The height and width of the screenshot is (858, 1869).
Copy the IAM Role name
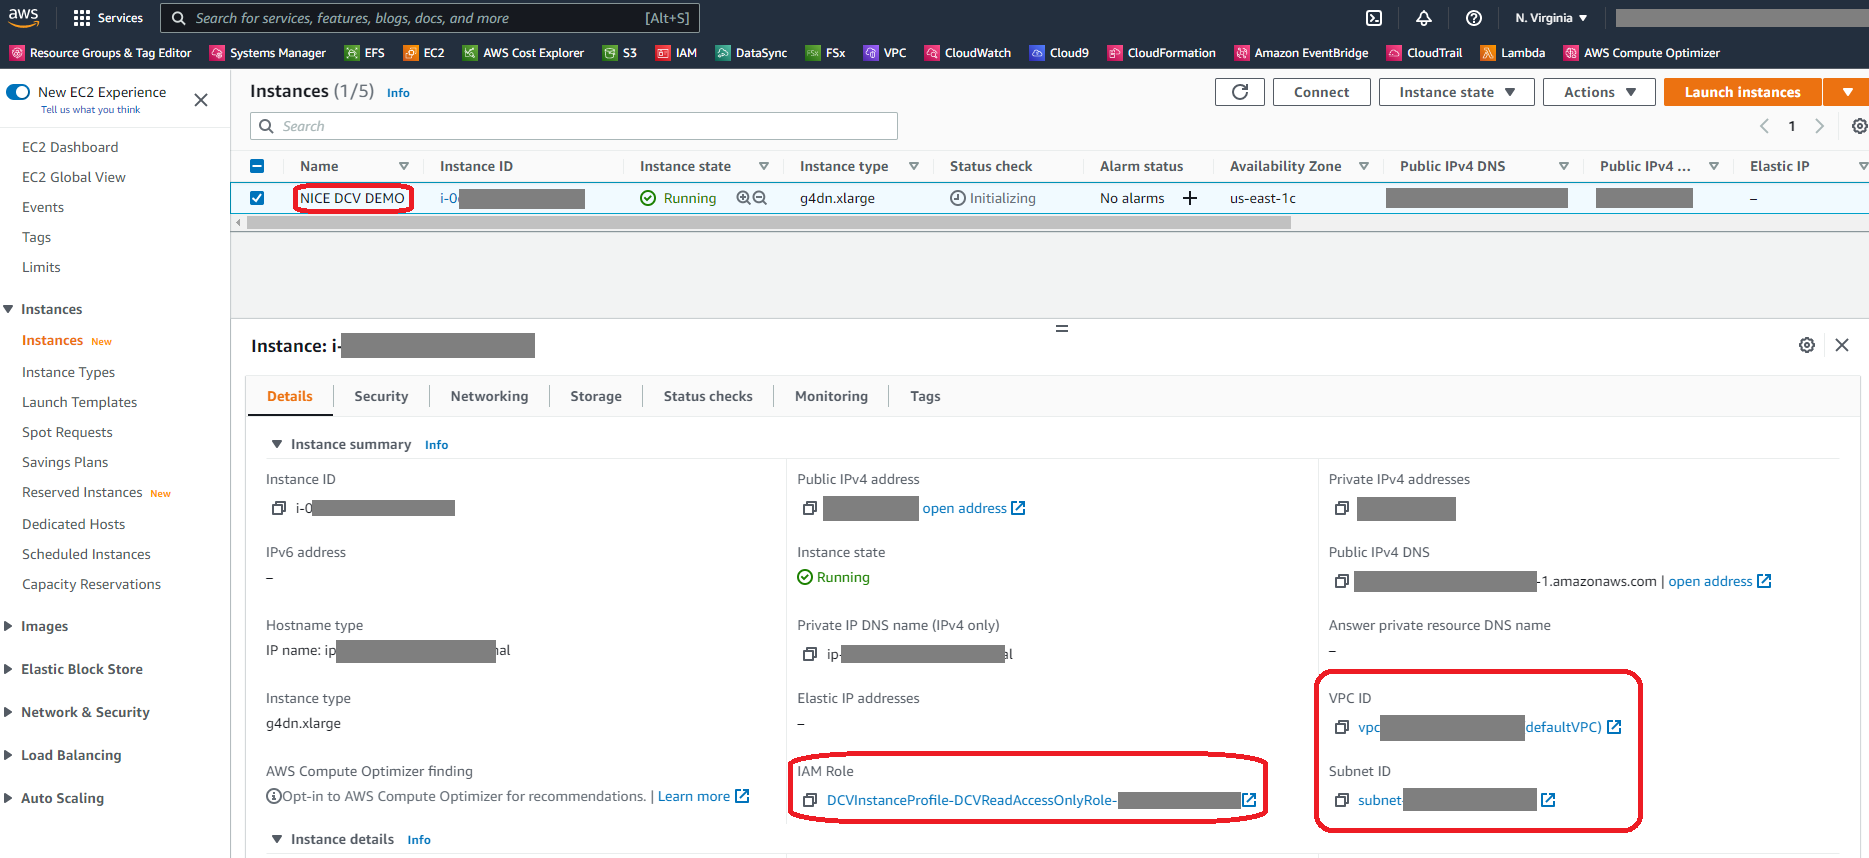(x=810, y=800)
